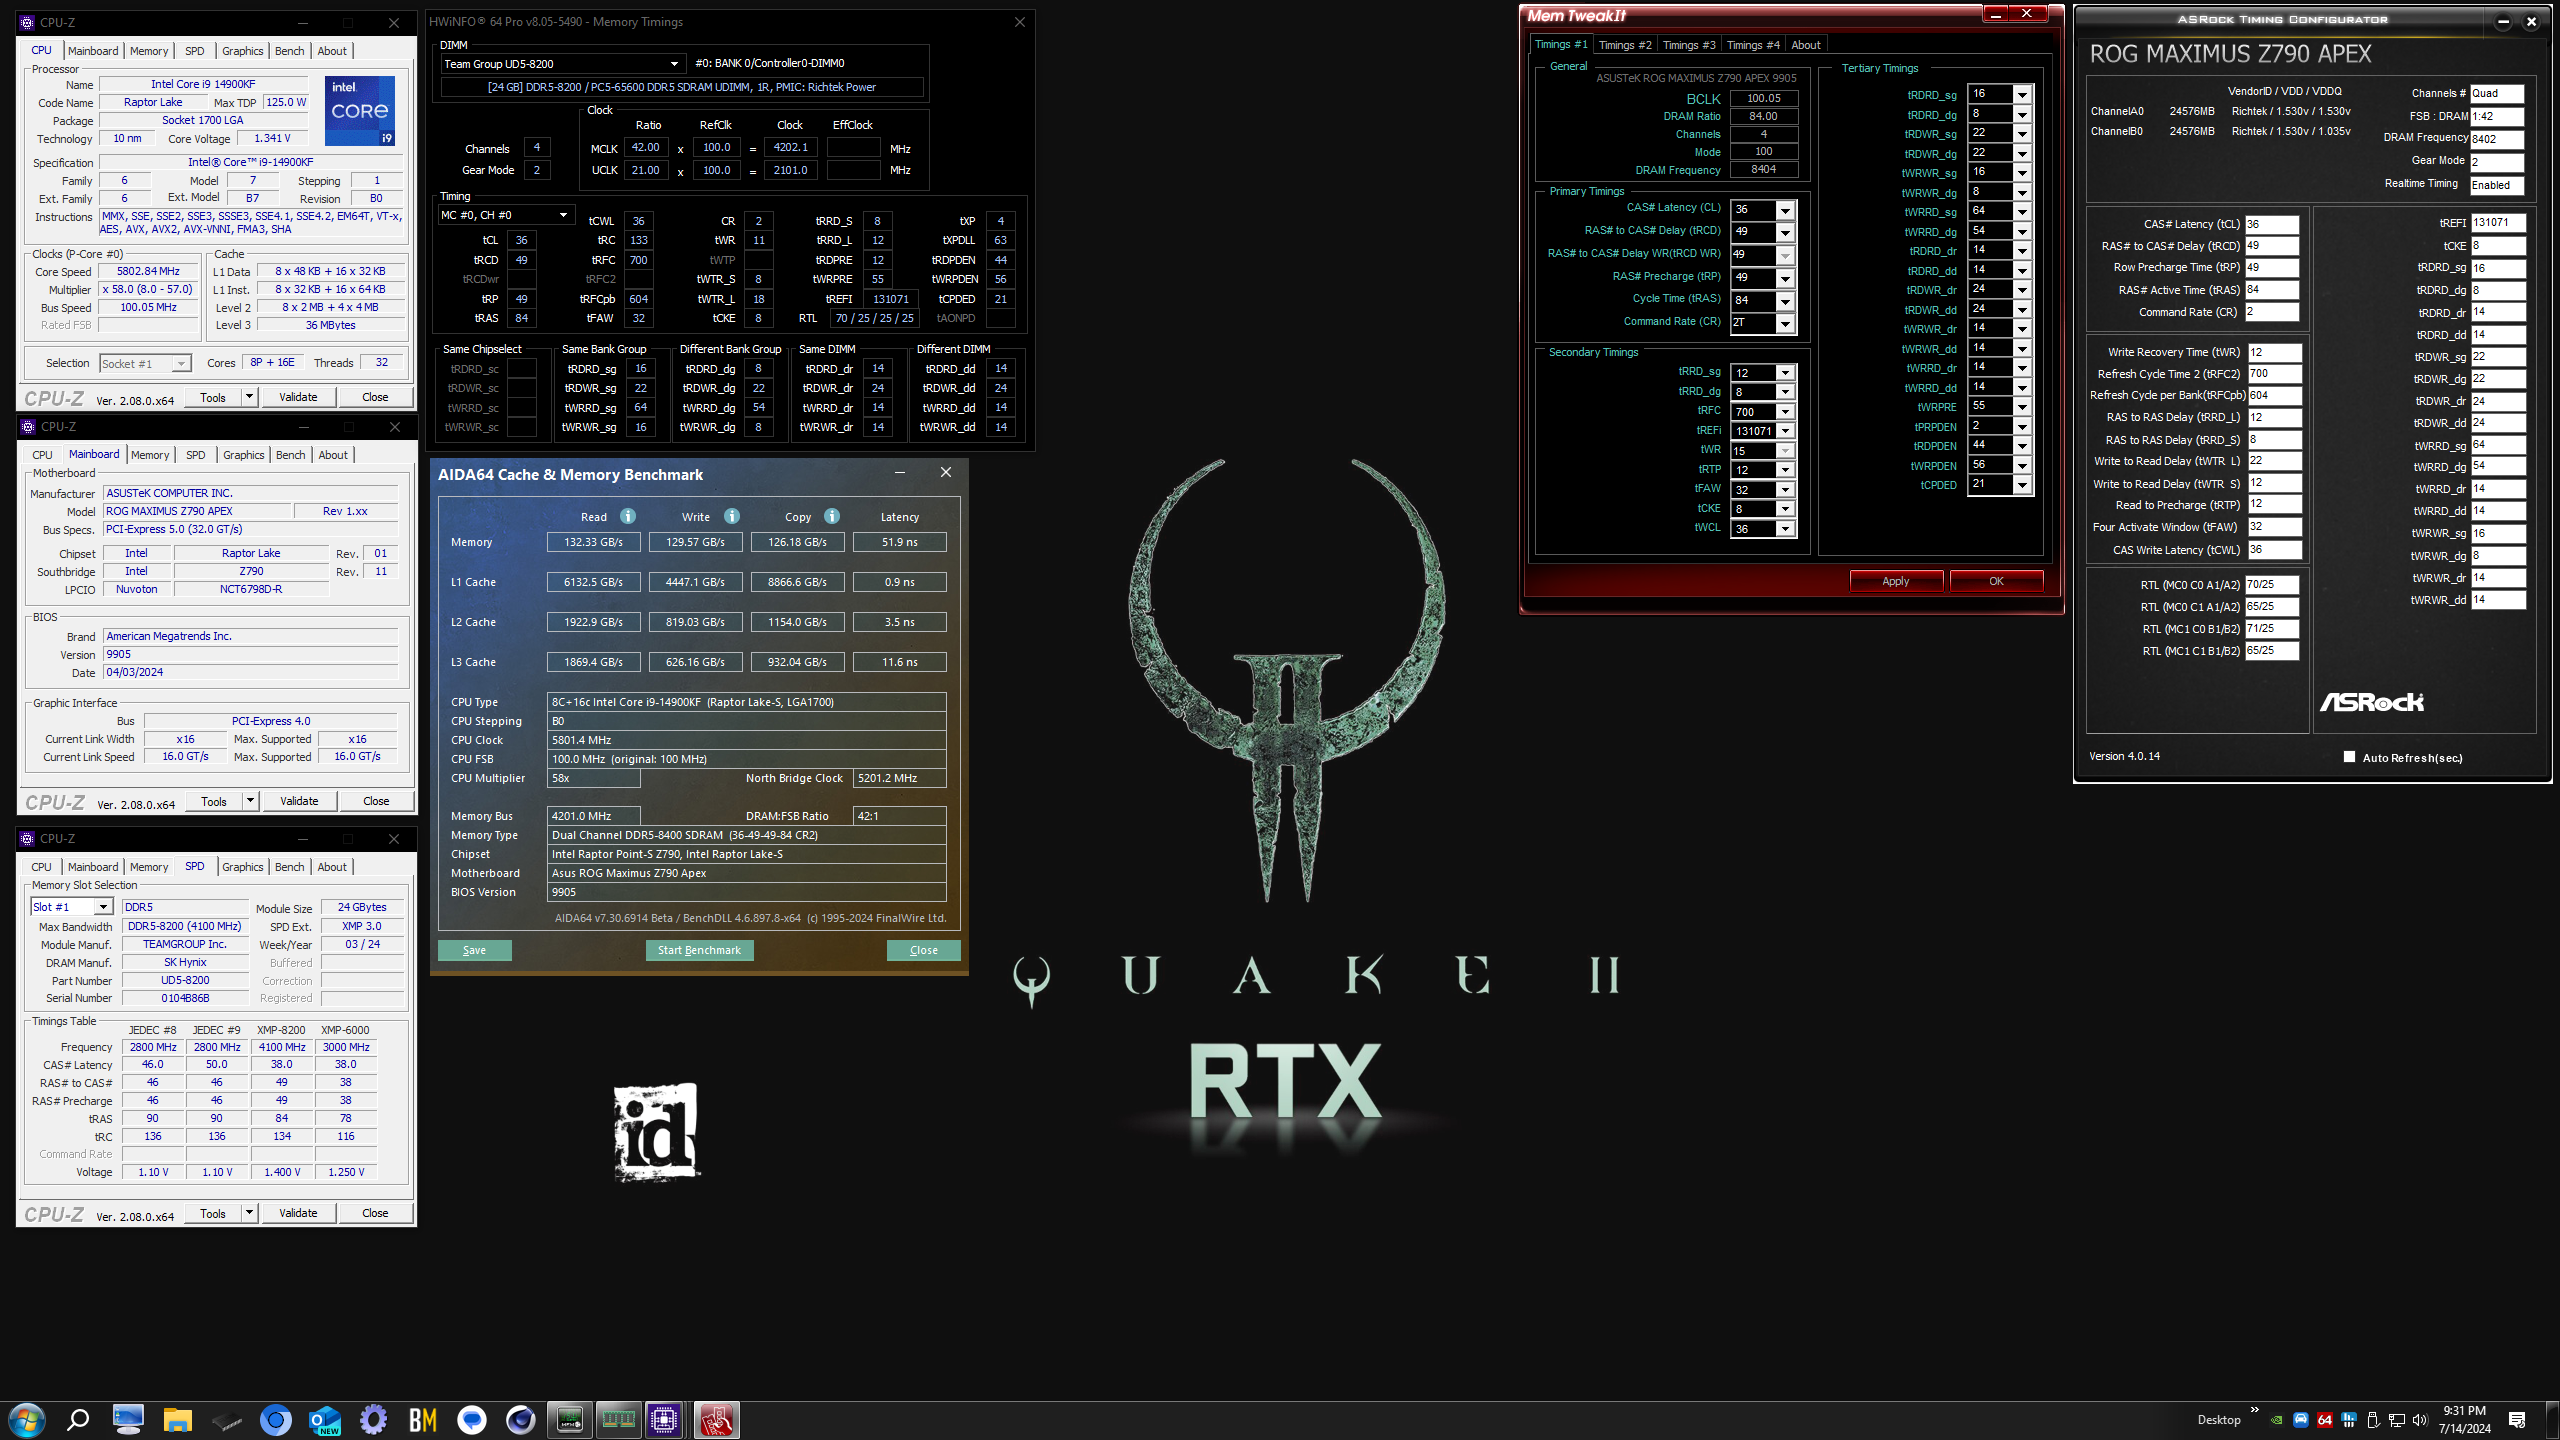Switch to Timings #3 tab in Mem TweakIt

click(x=1688, y=45)
